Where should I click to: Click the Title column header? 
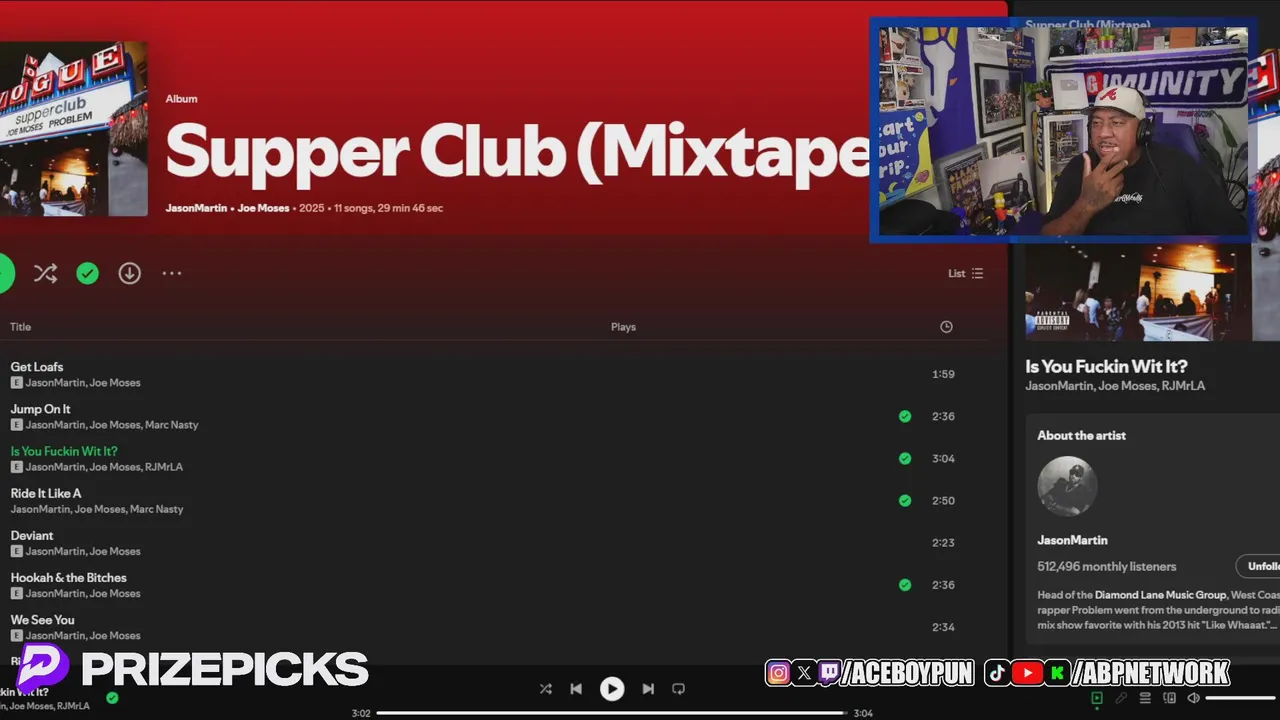coord(20,327)
